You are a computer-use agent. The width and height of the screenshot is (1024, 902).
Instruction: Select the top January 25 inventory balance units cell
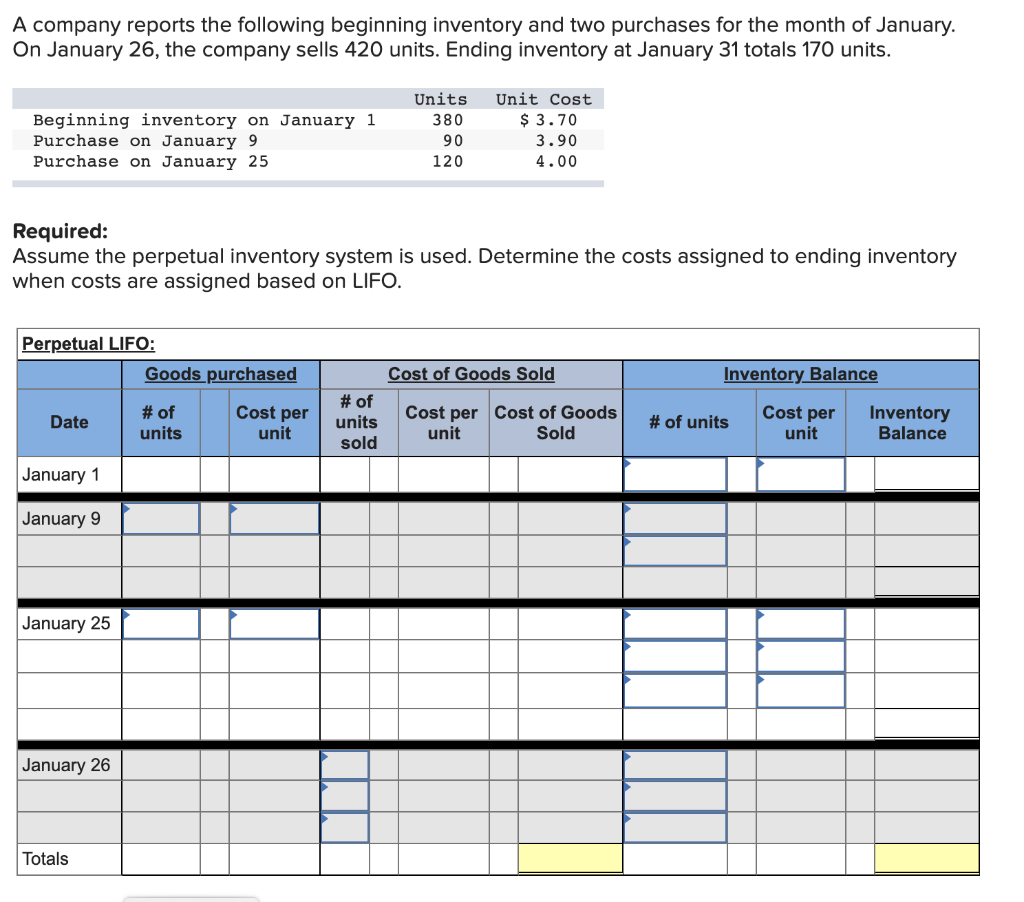point(675,623)
